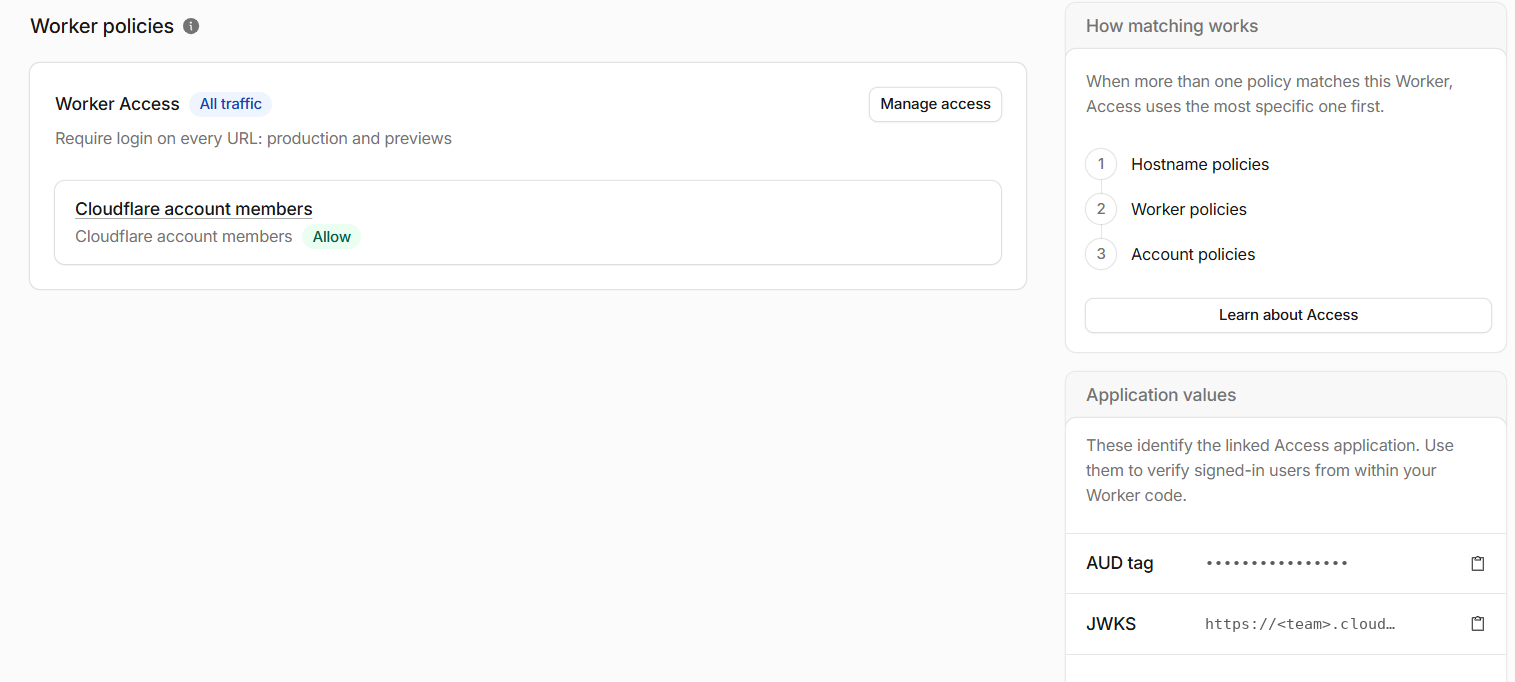The width and height of the screenshot is (1515, 682).
Task: Open Manage access
Action: [935, 104]
